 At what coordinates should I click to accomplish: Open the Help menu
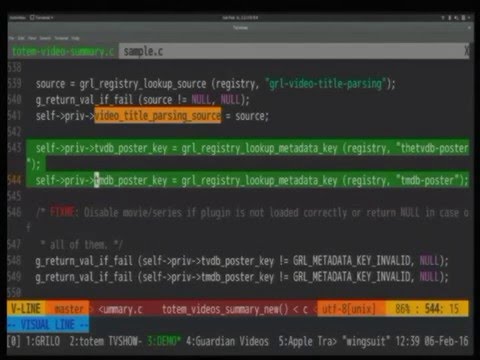(76, 38)
